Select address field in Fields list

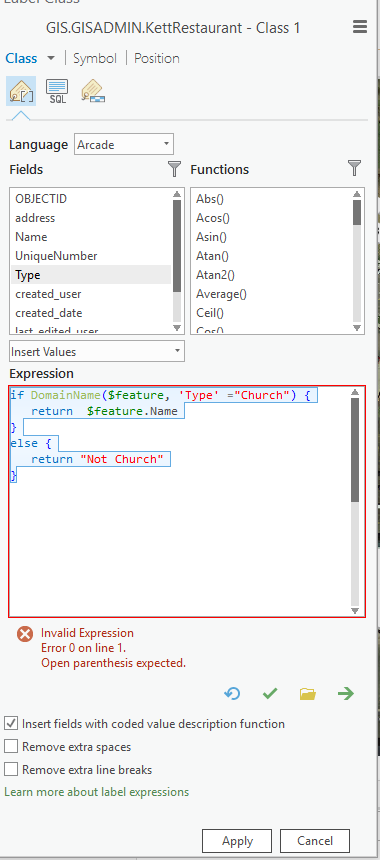click(91, 218)
